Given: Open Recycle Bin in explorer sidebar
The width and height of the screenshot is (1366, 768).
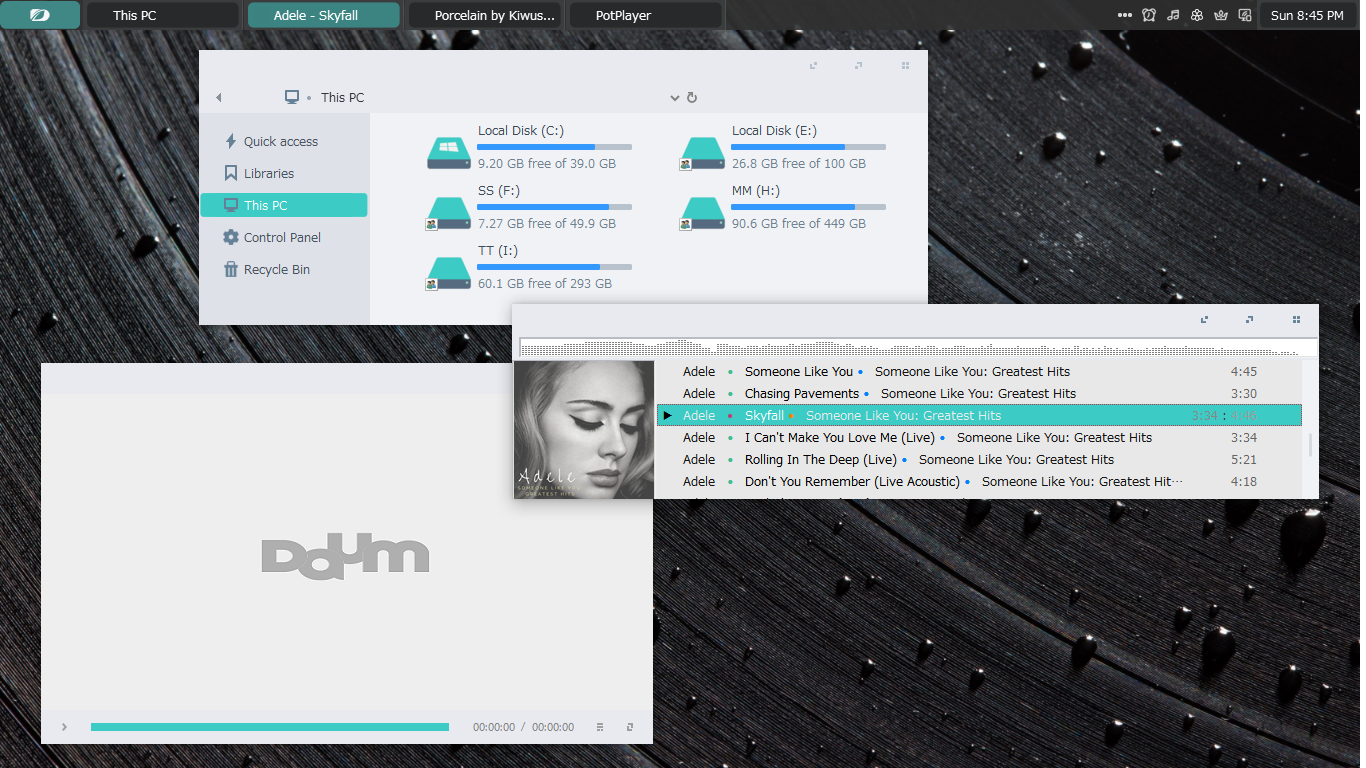Looking at the screenshot, I should point(283,269).
